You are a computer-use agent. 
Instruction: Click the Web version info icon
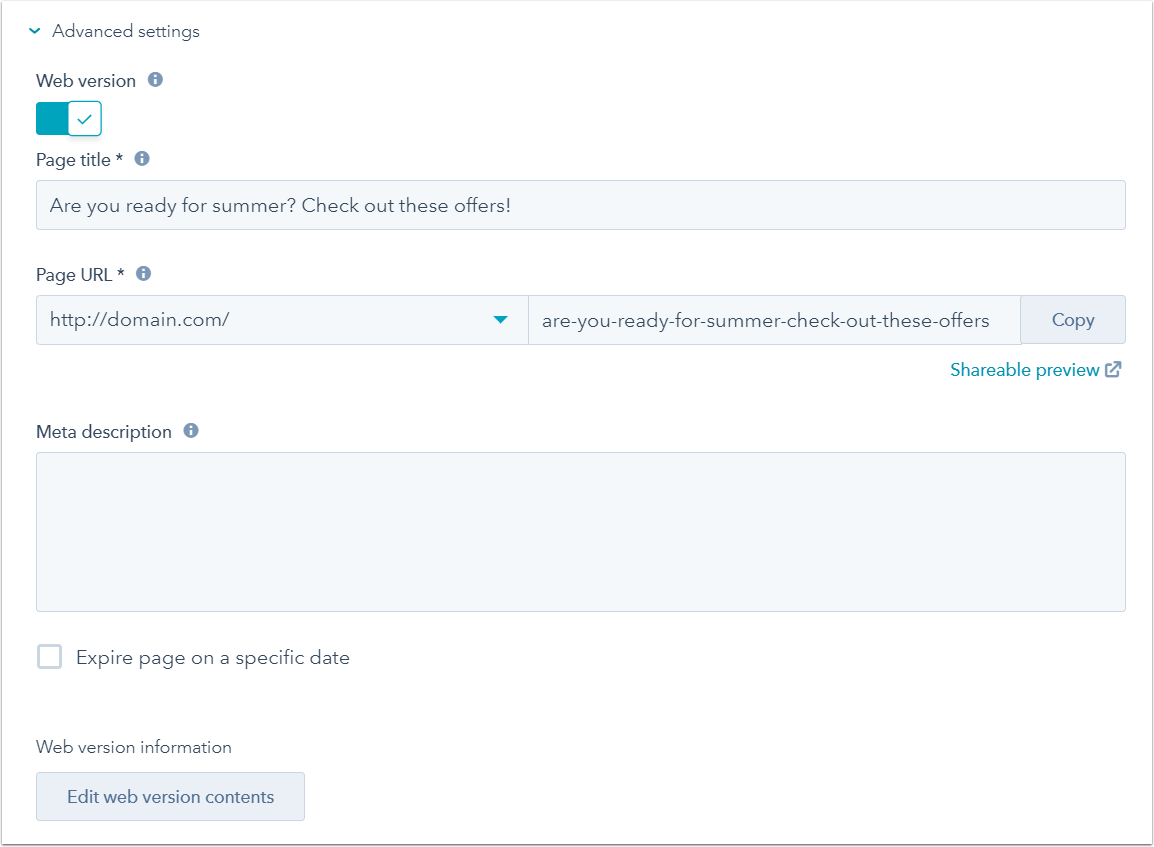(x=155, y=80)
